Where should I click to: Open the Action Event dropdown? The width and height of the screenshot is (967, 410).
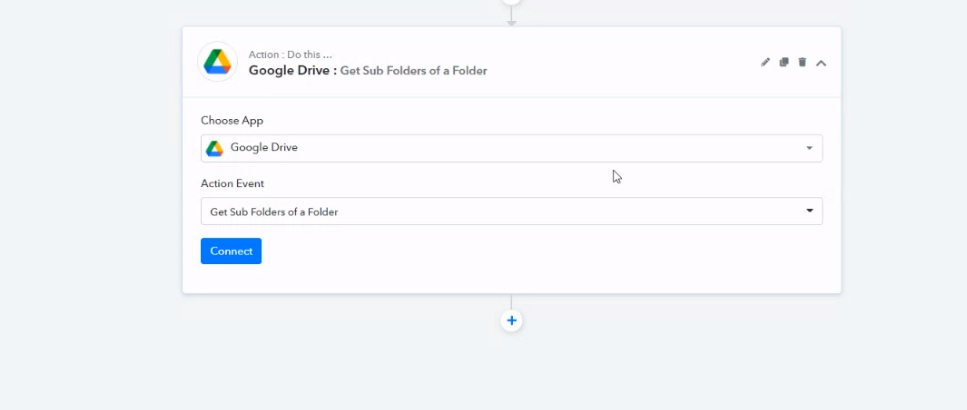(x=511, y=211)
